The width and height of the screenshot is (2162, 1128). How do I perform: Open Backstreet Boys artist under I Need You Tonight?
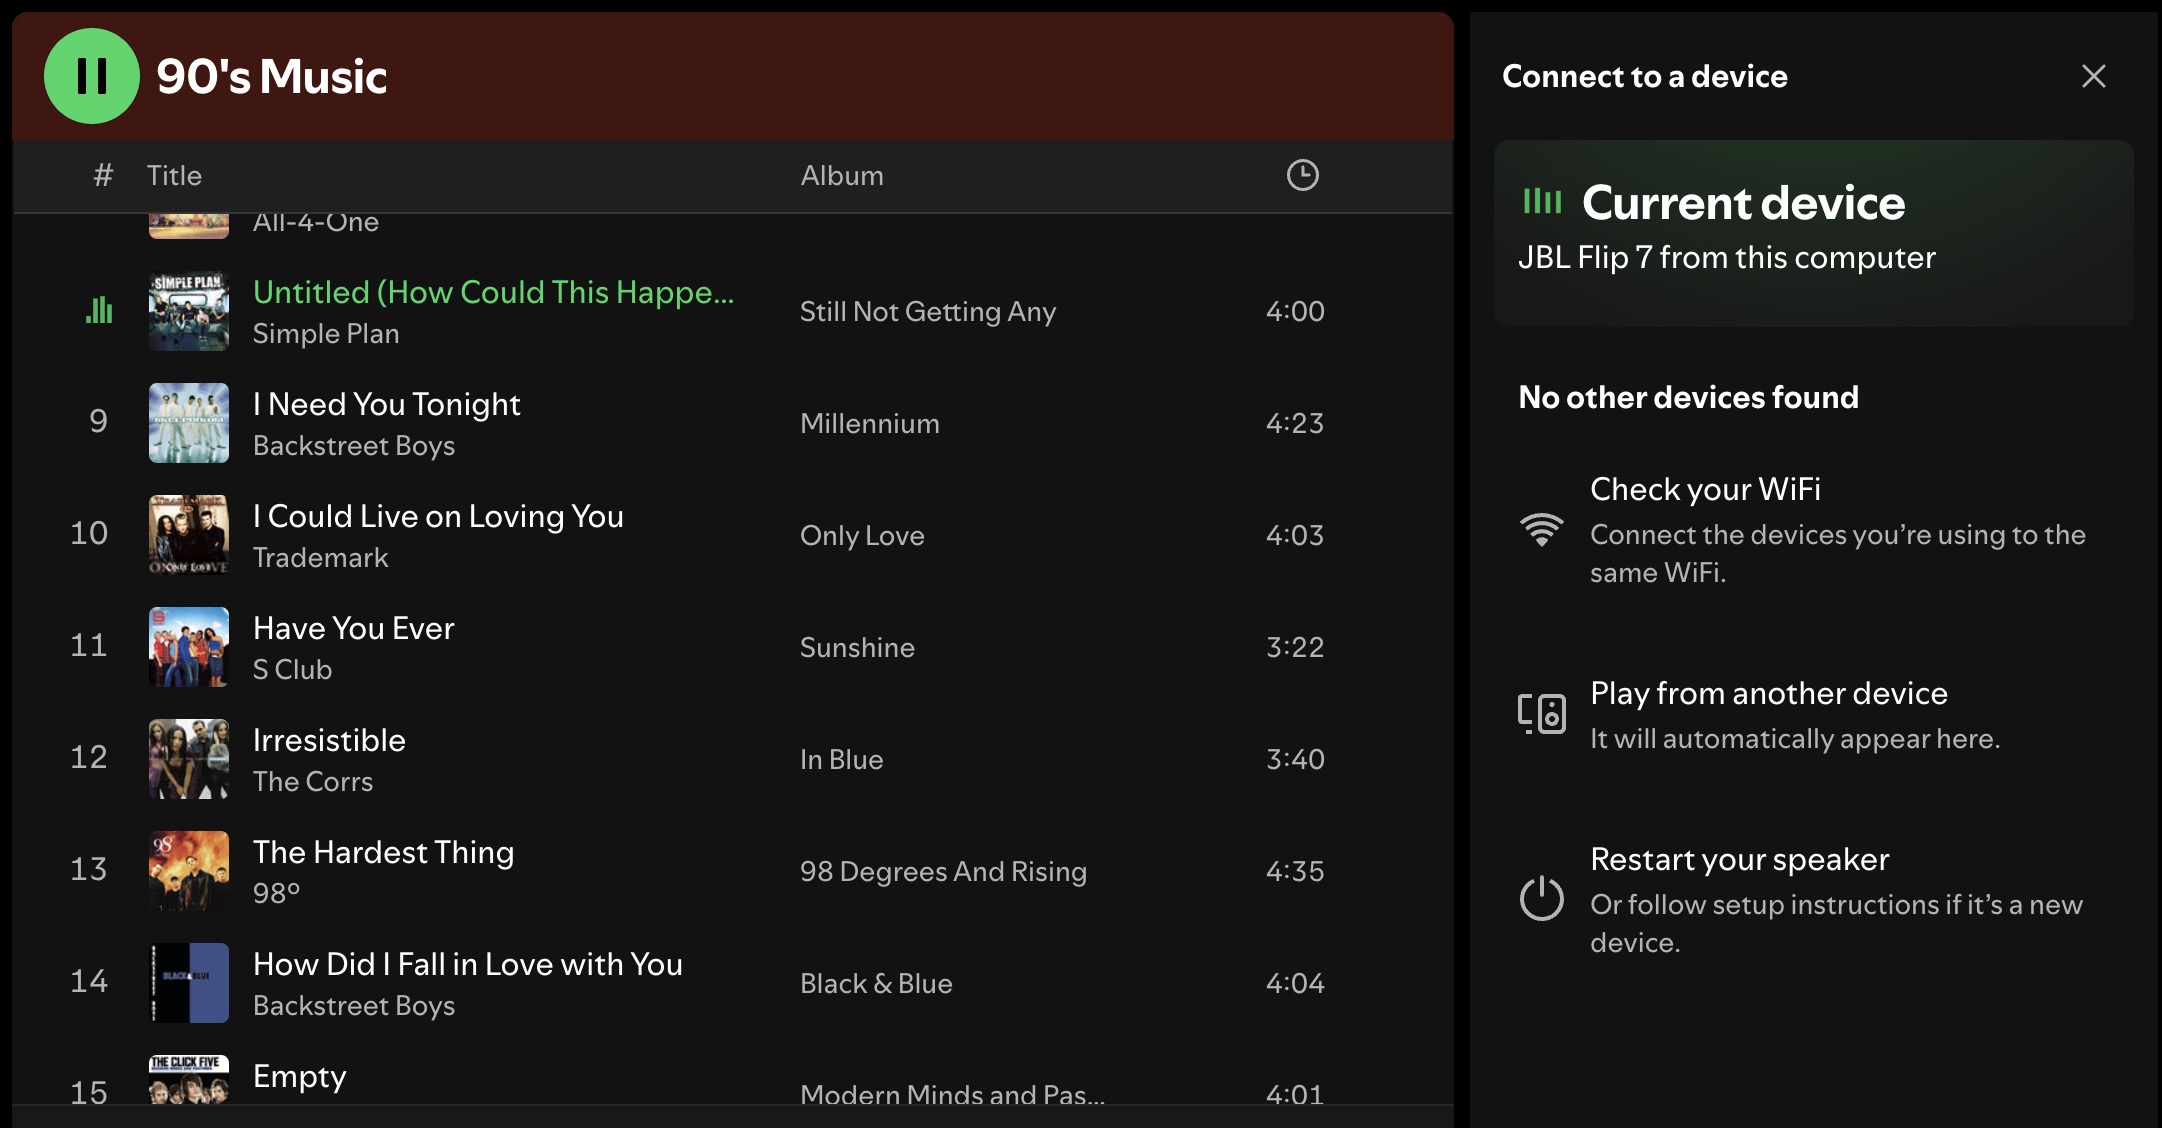point(354,445)
